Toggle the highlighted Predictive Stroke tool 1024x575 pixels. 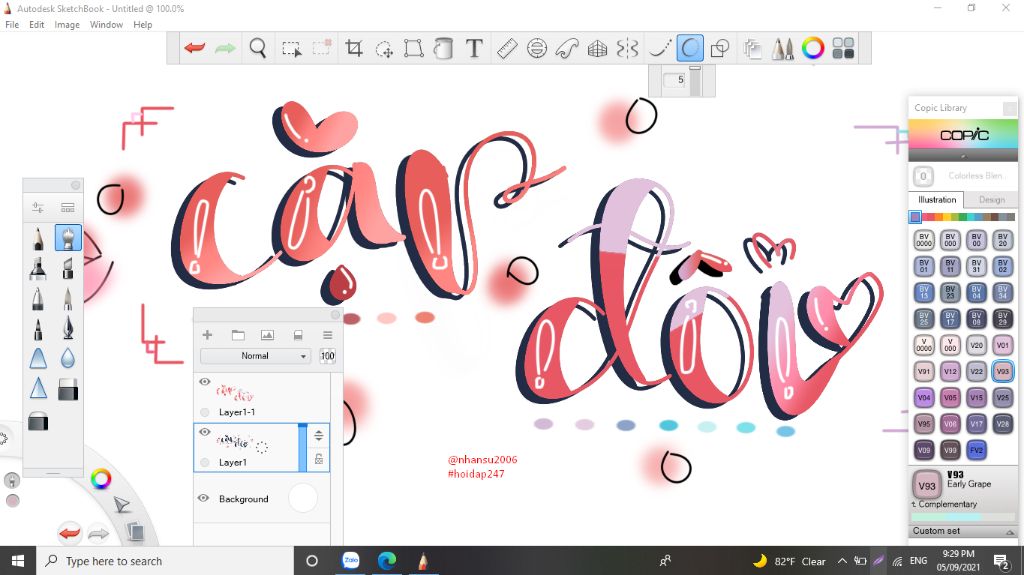point(690,48)
